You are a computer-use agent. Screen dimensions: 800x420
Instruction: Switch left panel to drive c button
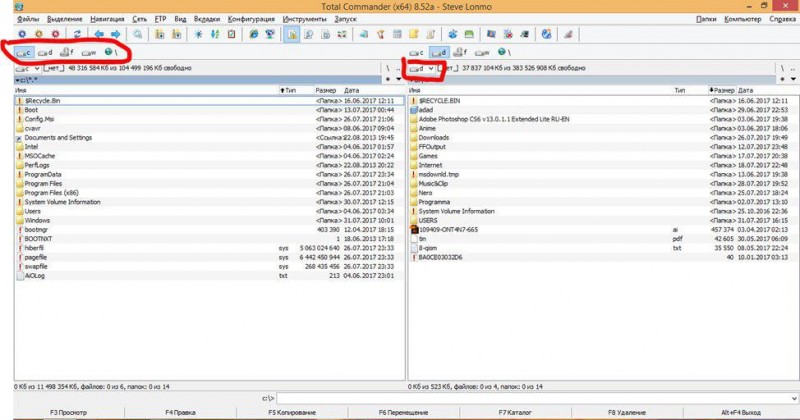point(23,52)
